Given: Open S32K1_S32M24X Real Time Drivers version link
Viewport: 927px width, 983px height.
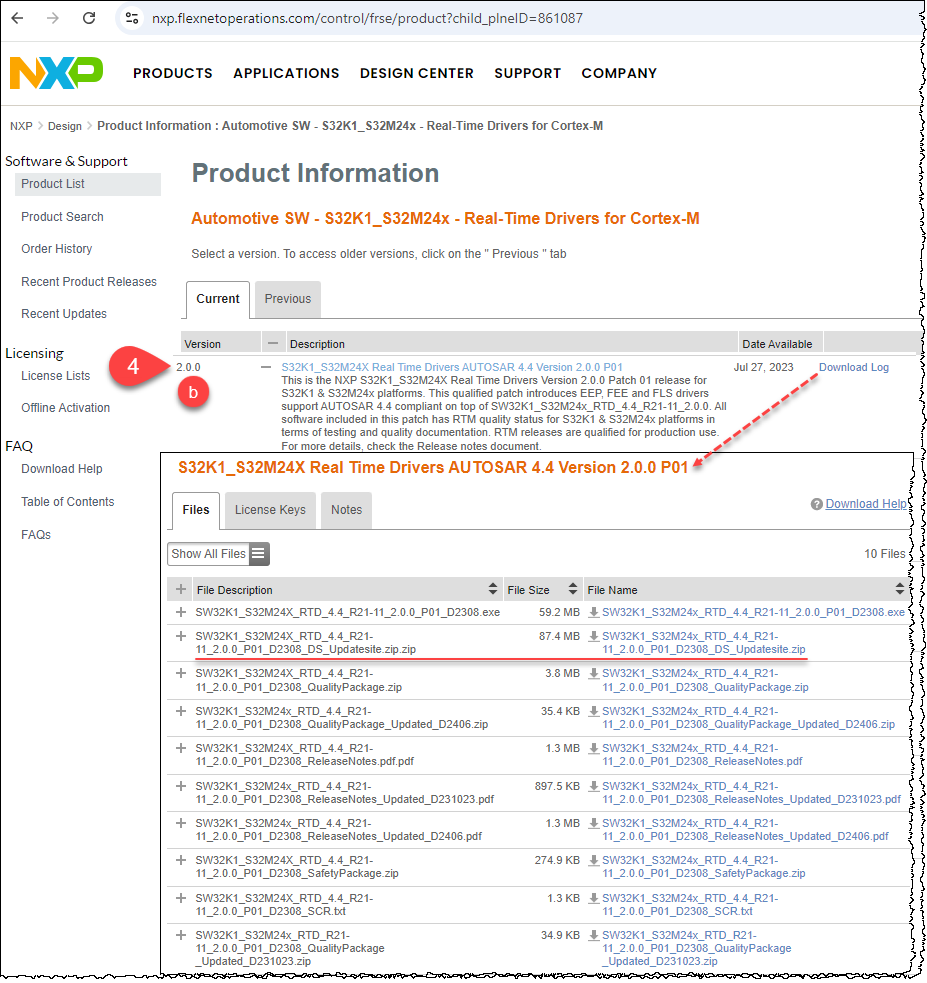Looking at the screenshot, I should click(452, 367).
